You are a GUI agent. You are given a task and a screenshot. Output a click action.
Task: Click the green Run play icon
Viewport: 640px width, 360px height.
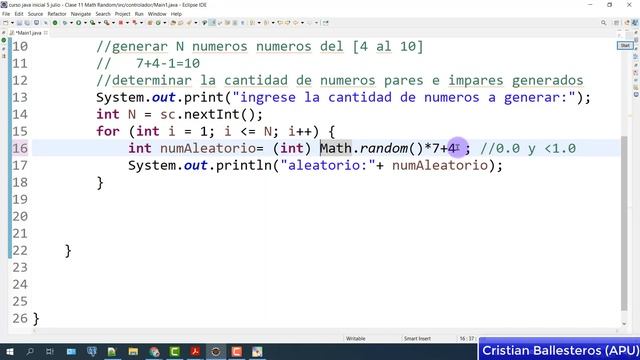point(79,23)
